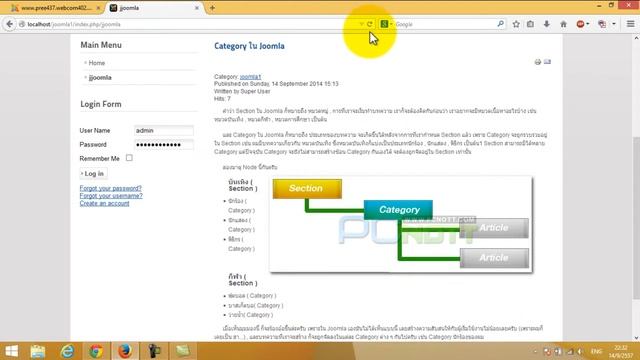Click the Section-Category-Article diagram image
This screenshot has width=640, height=360.
401,224
